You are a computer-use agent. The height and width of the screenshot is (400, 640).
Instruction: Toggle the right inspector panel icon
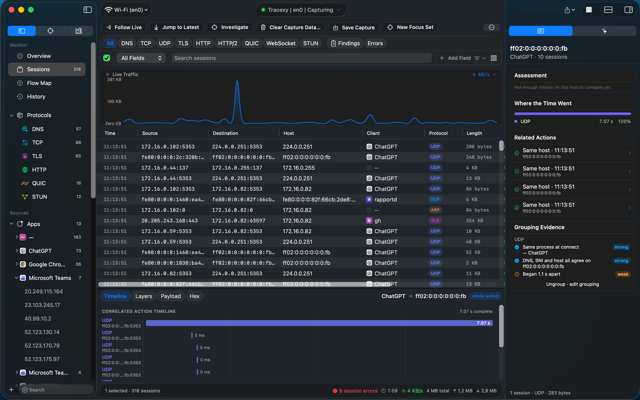coord(628,10)
